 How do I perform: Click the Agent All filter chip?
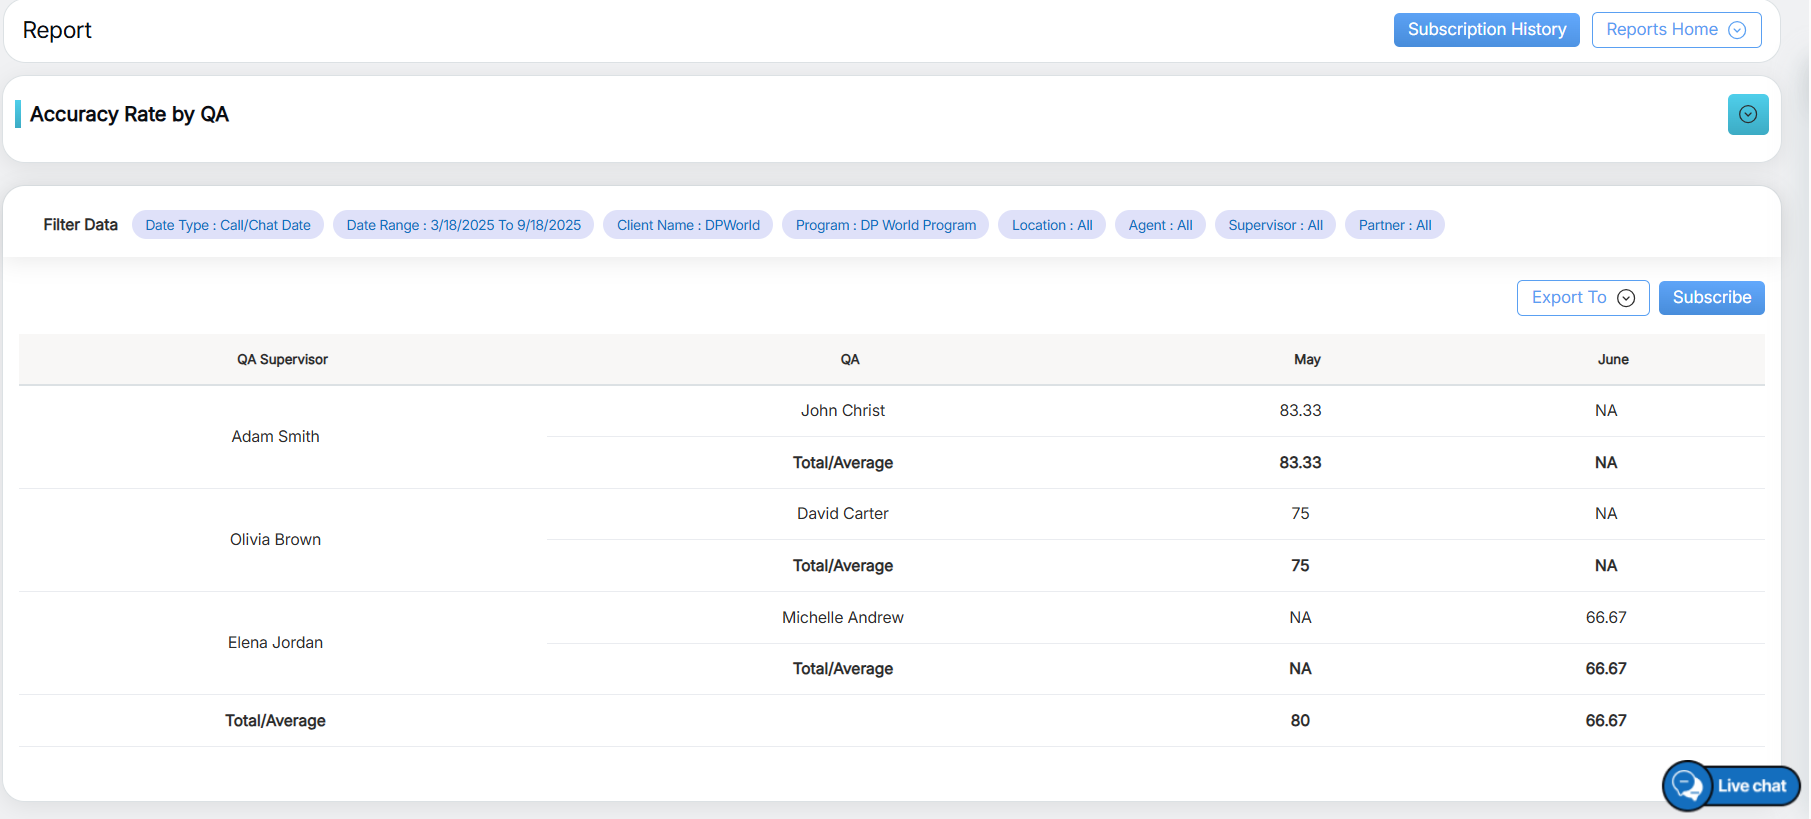(1160, 225)
